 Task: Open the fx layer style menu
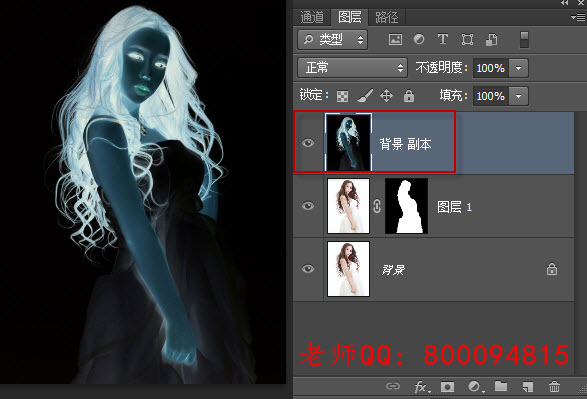tap(422, 387)
